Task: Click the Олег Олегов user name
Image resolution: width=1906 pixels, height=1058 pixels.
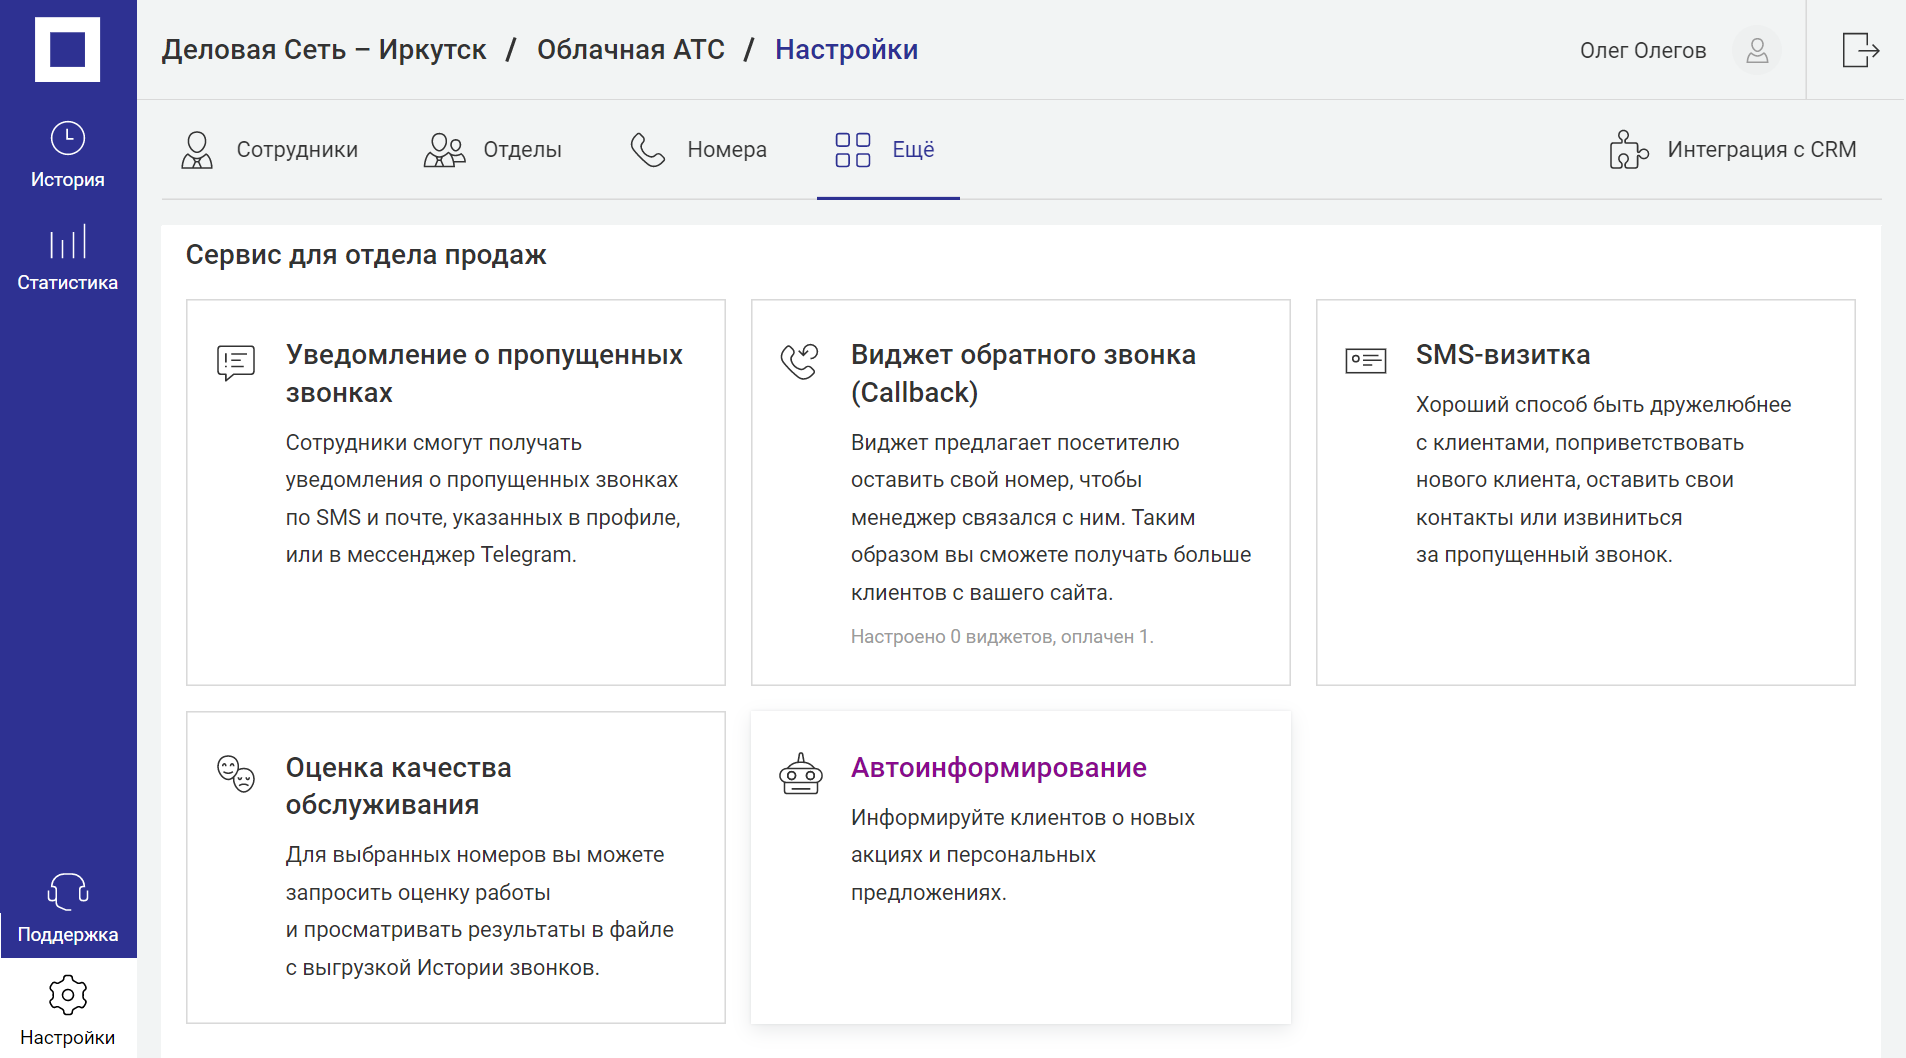Action: (x=1642, y=51)
